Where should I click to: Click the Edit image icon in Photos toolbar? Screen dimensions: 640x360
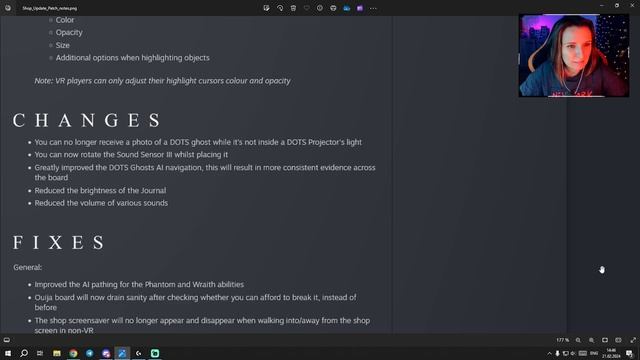coord(267,8)
